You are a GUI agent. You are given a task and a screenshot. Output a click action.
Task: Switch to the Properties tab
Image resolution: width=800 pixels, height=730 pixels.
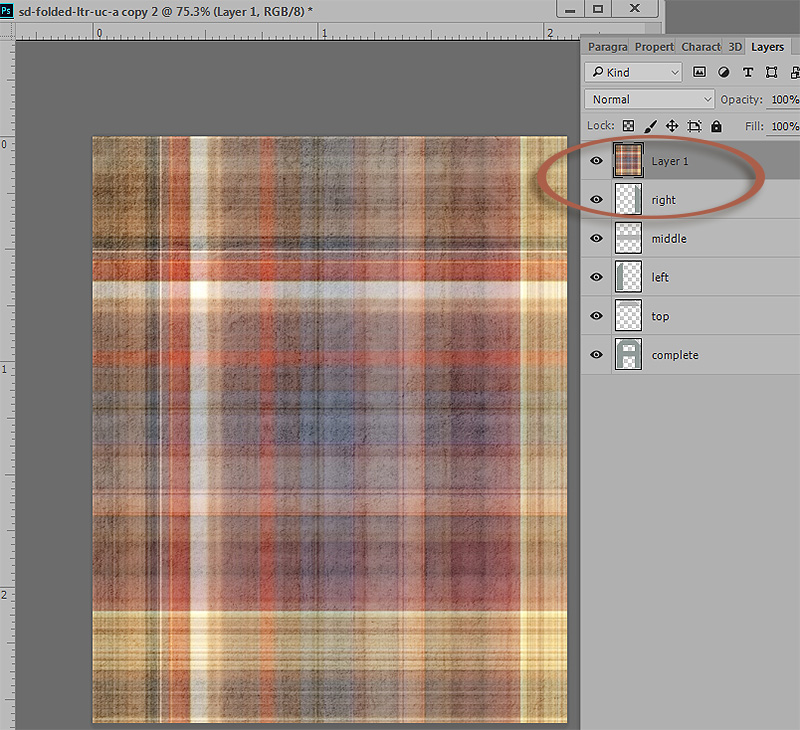point(654,47)
